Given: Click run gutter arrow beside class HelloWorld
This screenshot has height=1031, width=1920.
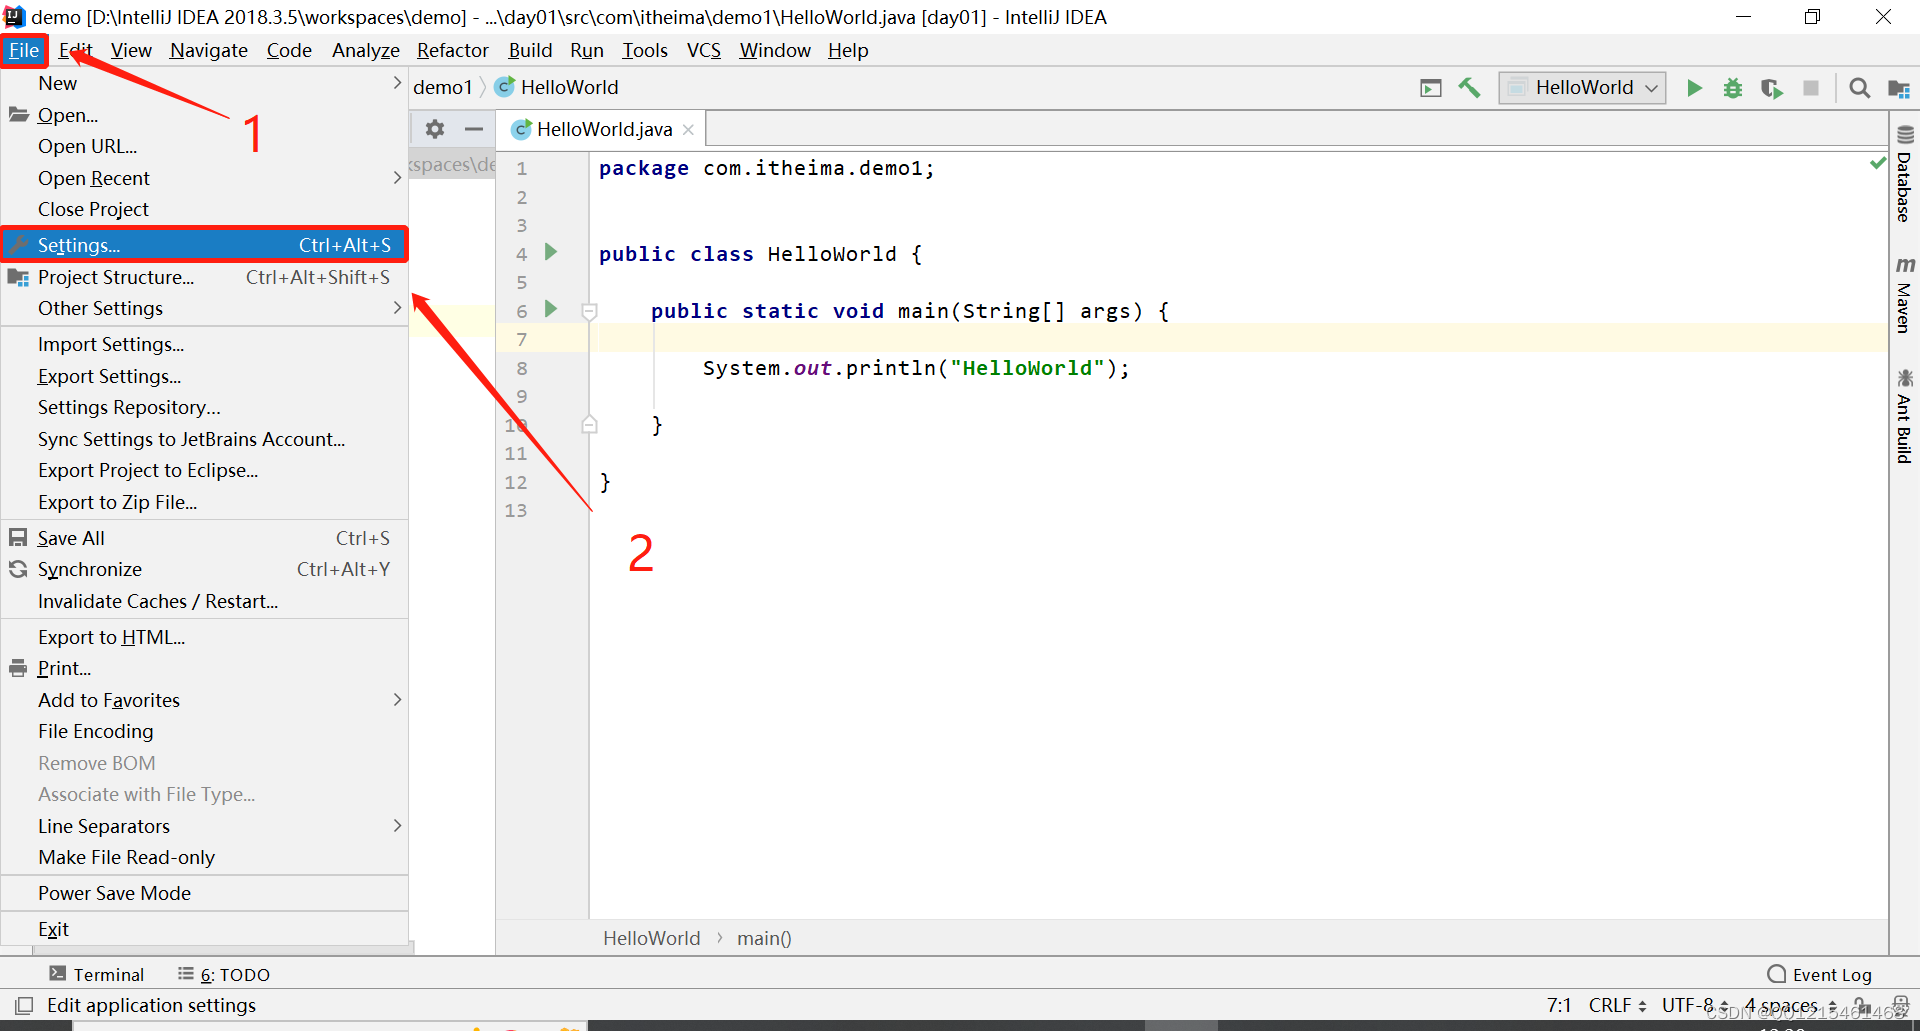Looking at the screenshot, I should pyautogui.click(x=551, y=252).
